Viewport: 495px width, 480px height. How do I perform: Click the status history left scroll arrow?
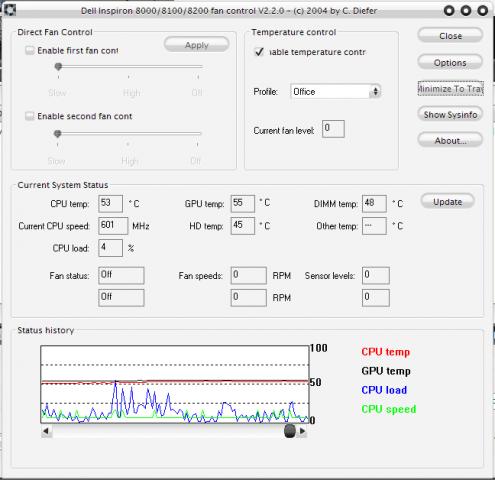[46, 431]
